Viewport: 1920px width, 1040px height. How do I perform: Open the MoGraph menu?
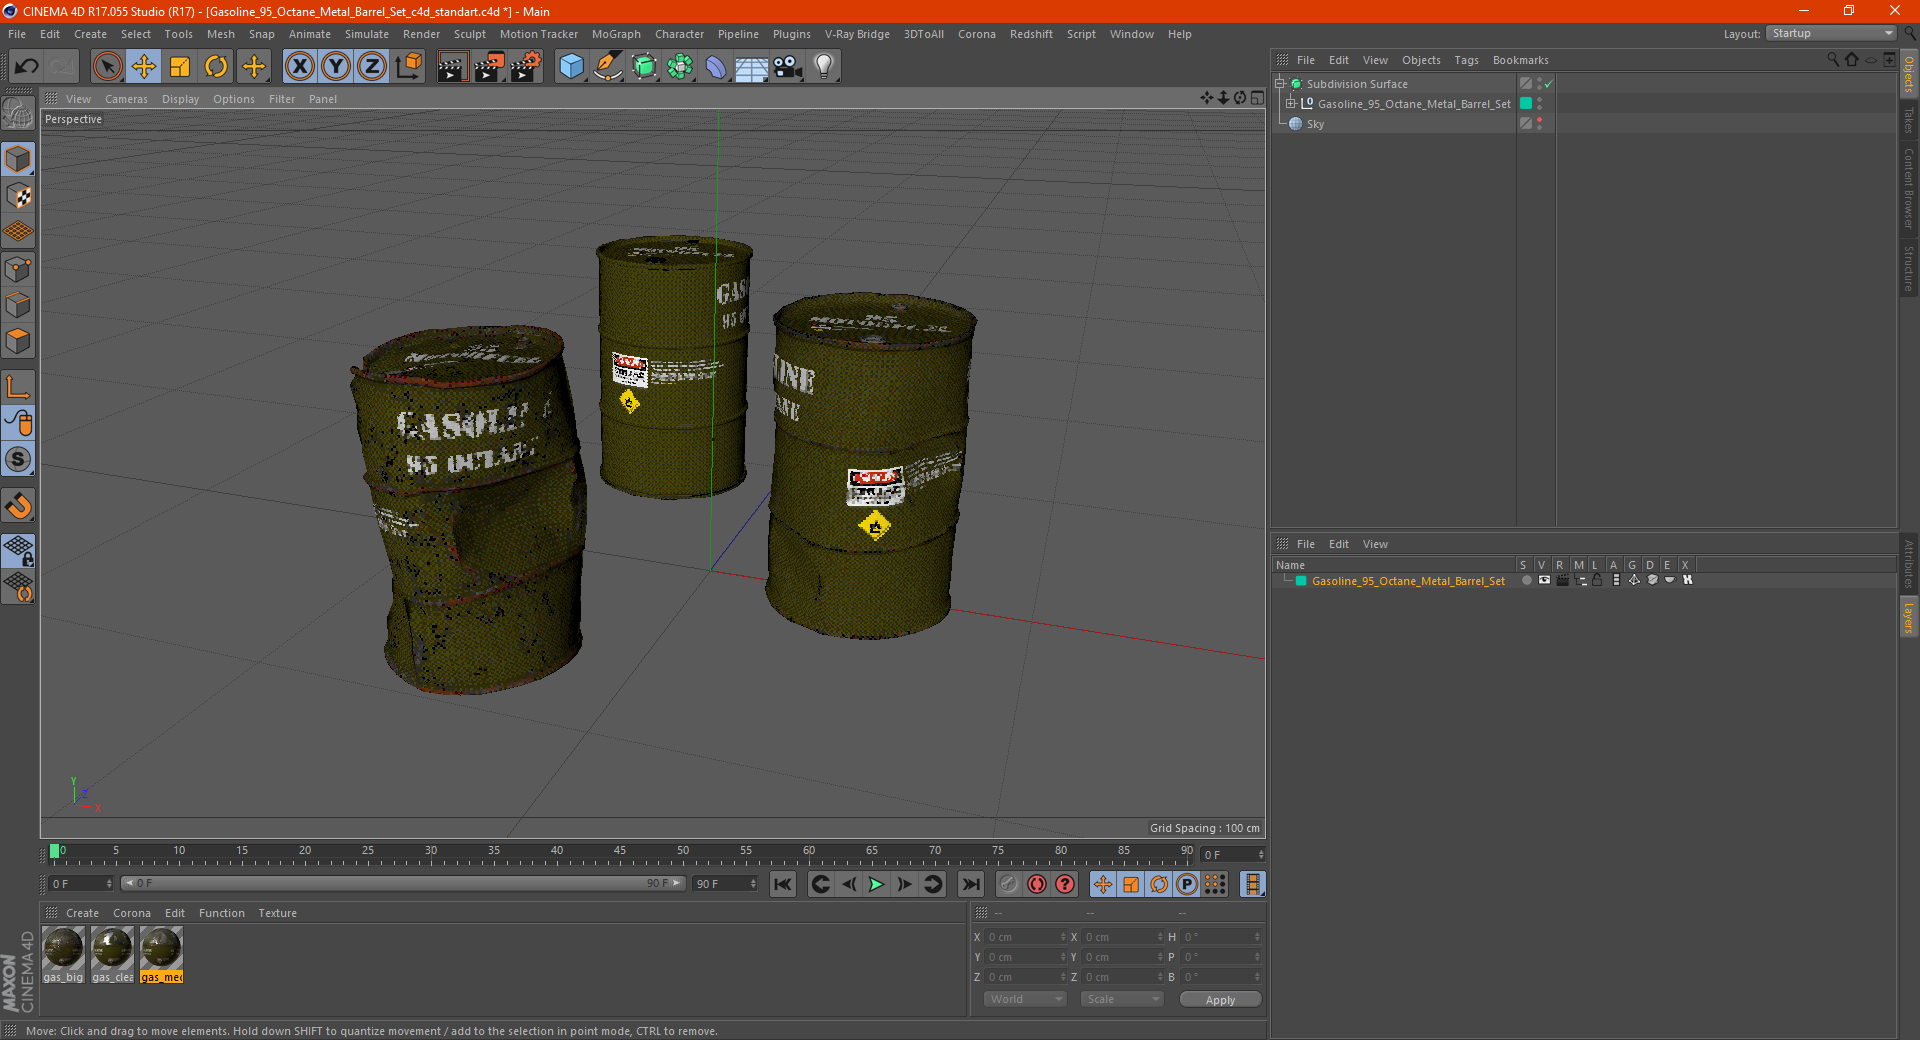[616, 34]
